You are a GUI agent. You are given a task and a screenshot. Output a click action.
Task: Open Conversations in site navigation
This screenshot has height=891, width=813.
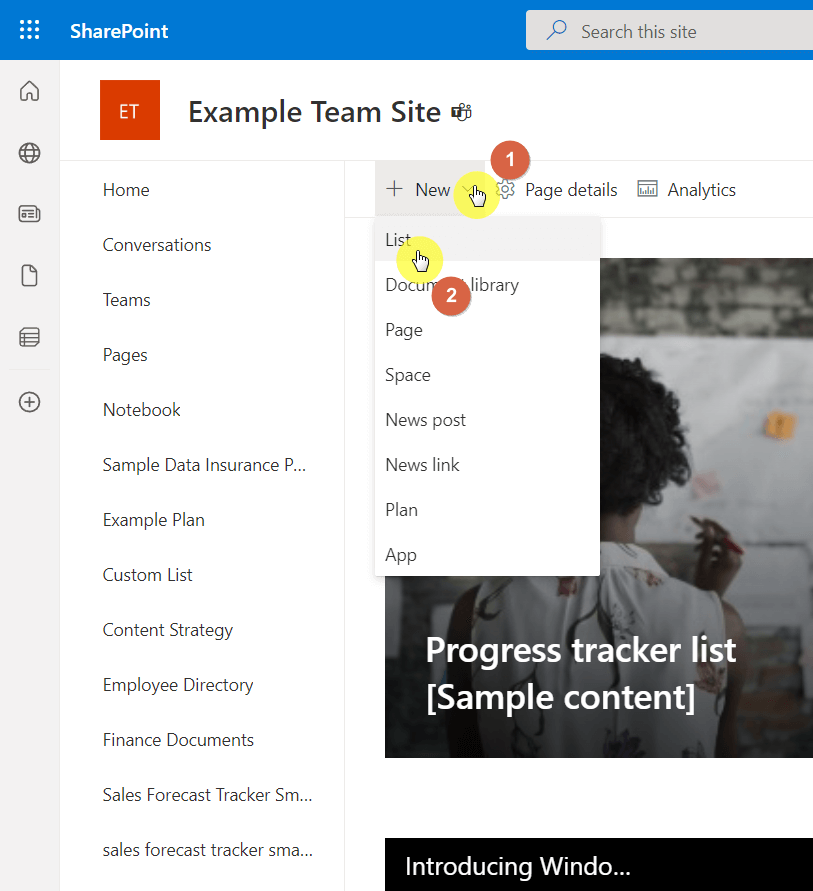(x=157, y=245)
